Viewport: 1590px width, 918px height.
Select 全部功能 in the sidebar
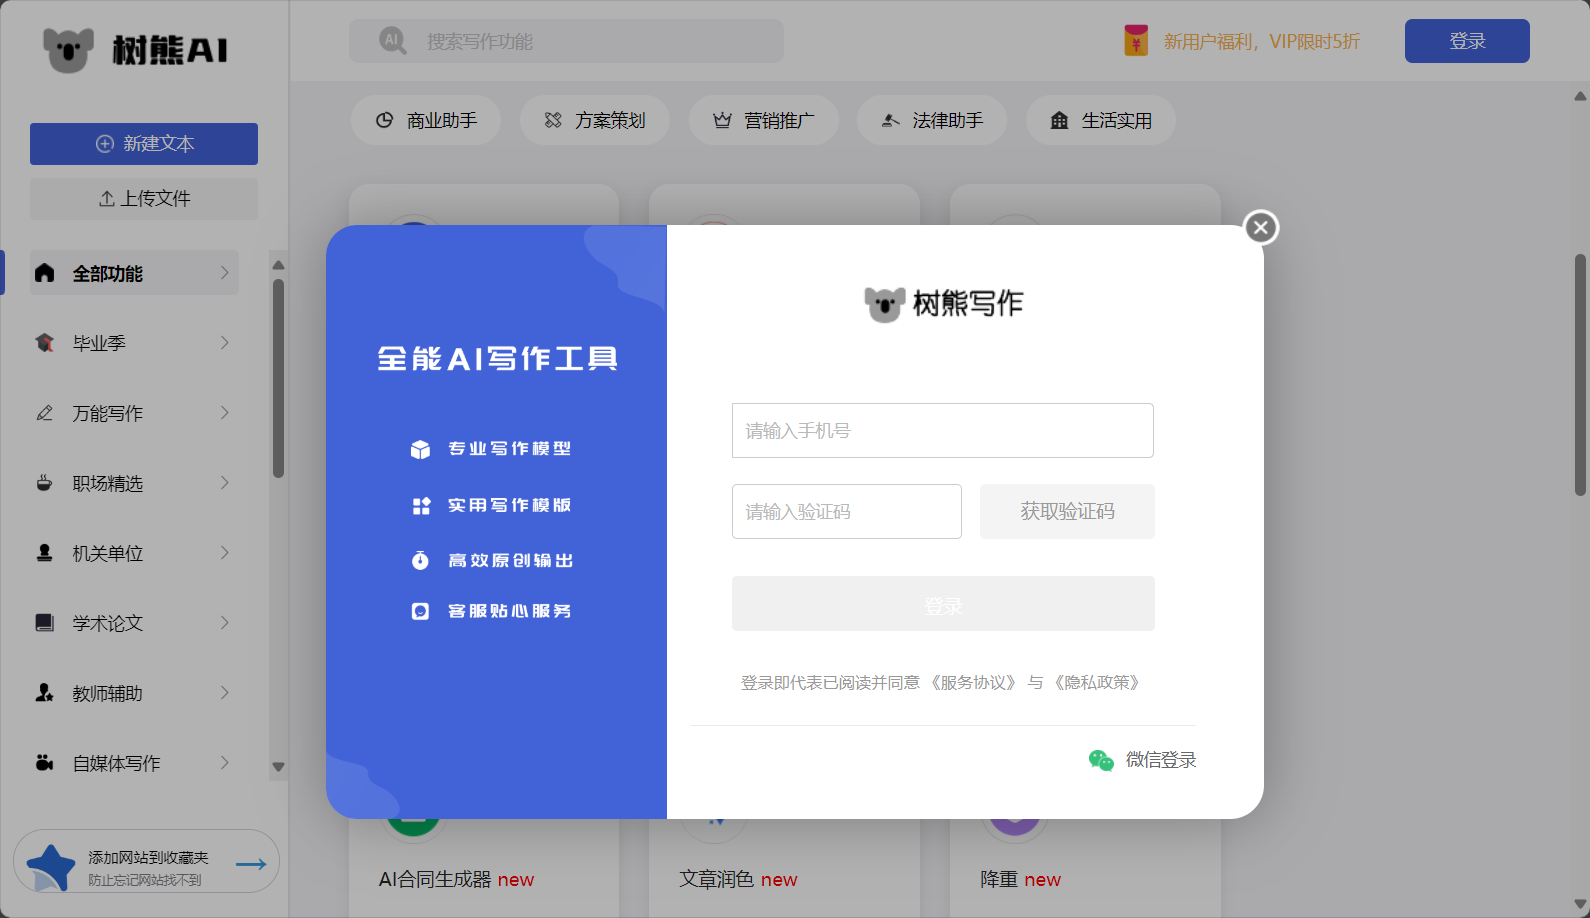pos(134,273)
